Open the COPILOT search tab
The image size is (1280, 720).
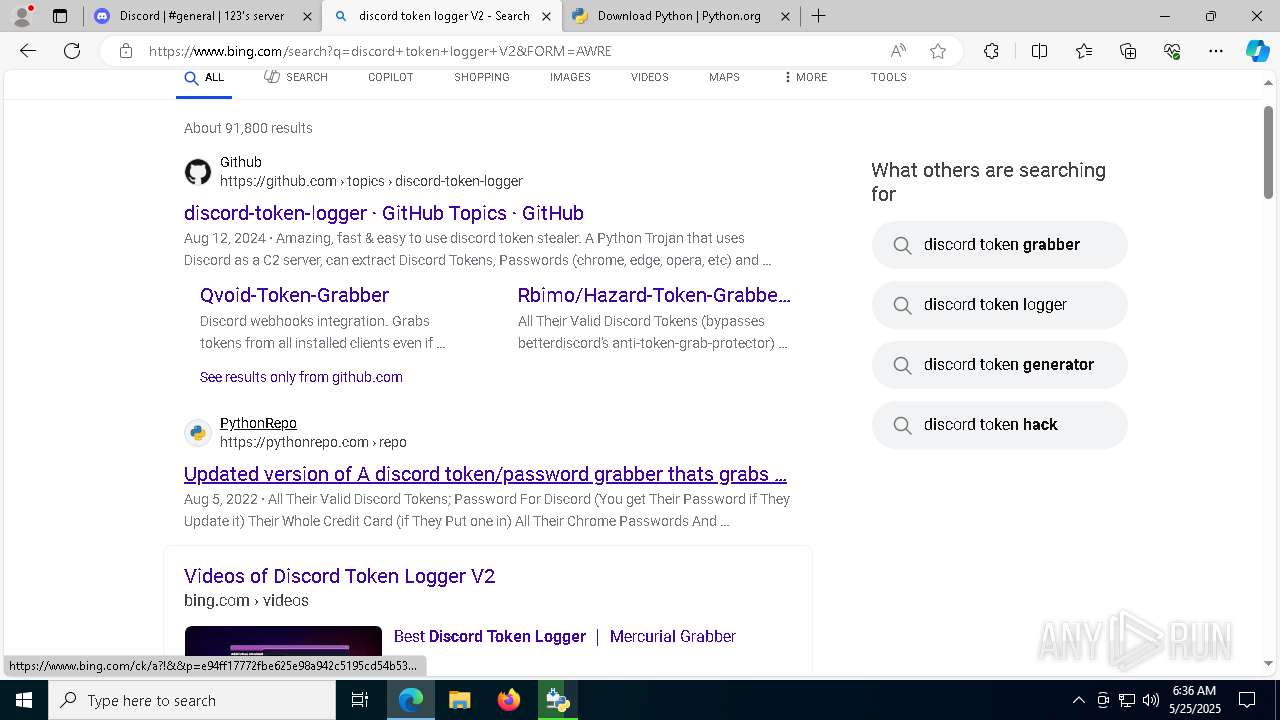pos(390,78)
